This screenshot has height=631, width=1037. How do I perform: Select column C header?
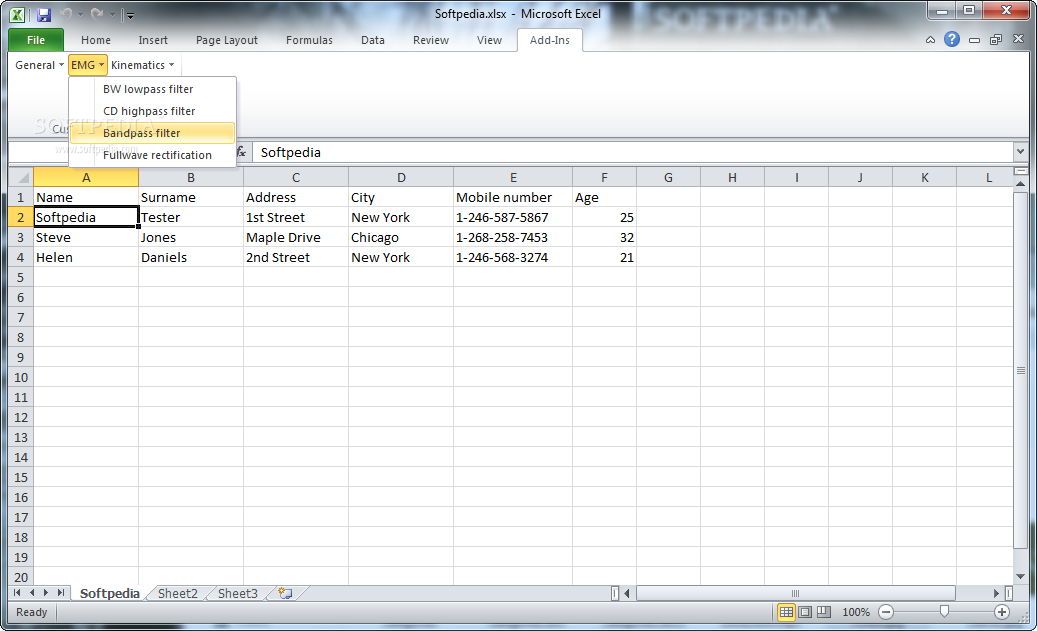click(x=296, y=177)
